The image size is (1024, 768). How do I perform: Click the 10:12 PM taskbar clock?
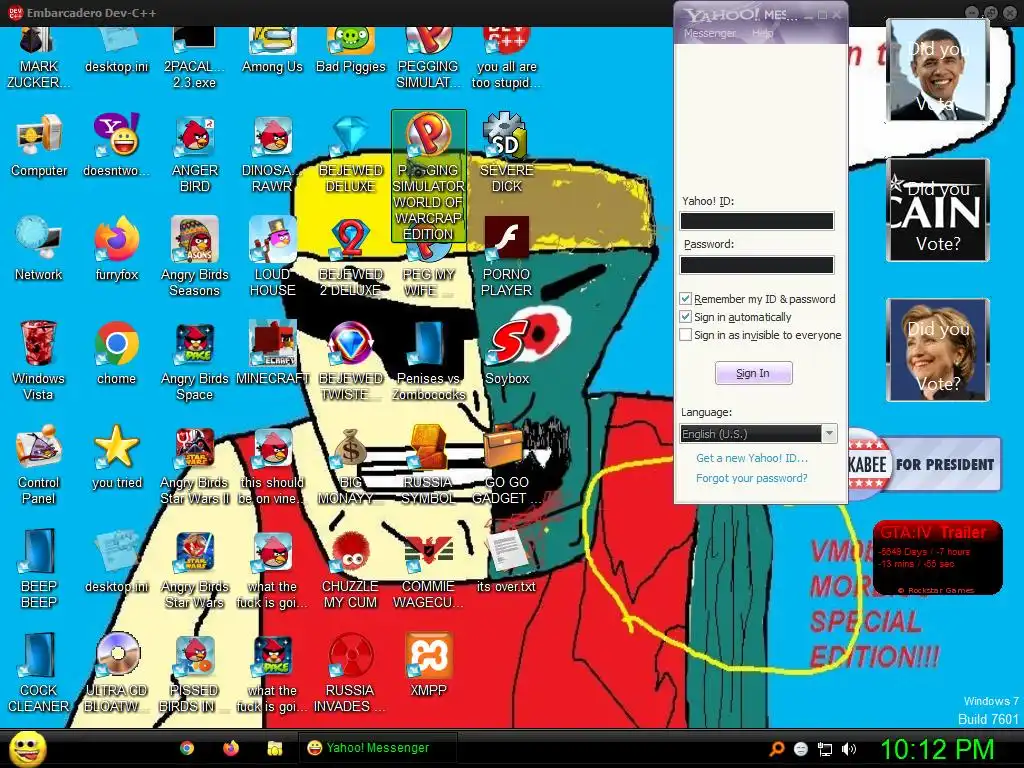pos(937,749)
